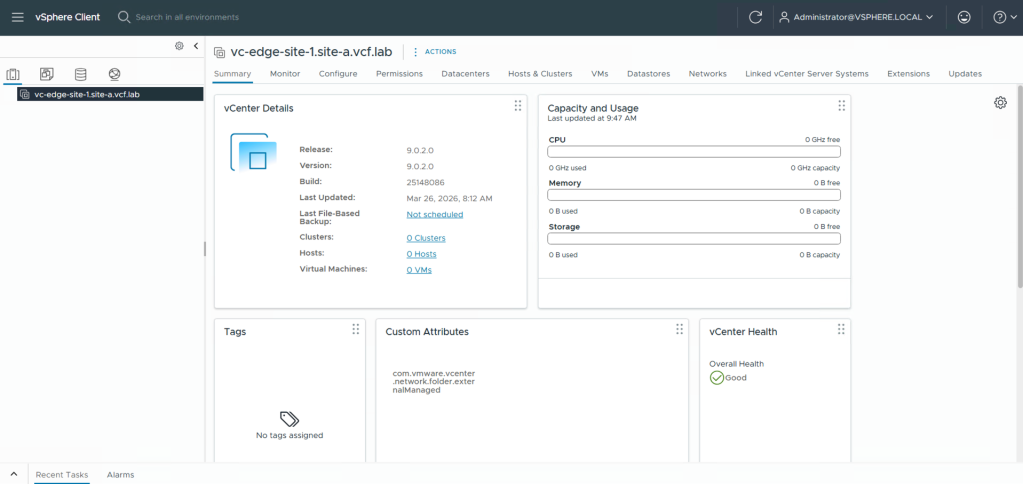Screen dimensions: 1023x484
Task: Open the Permissions tab
Action: point(399,74)
